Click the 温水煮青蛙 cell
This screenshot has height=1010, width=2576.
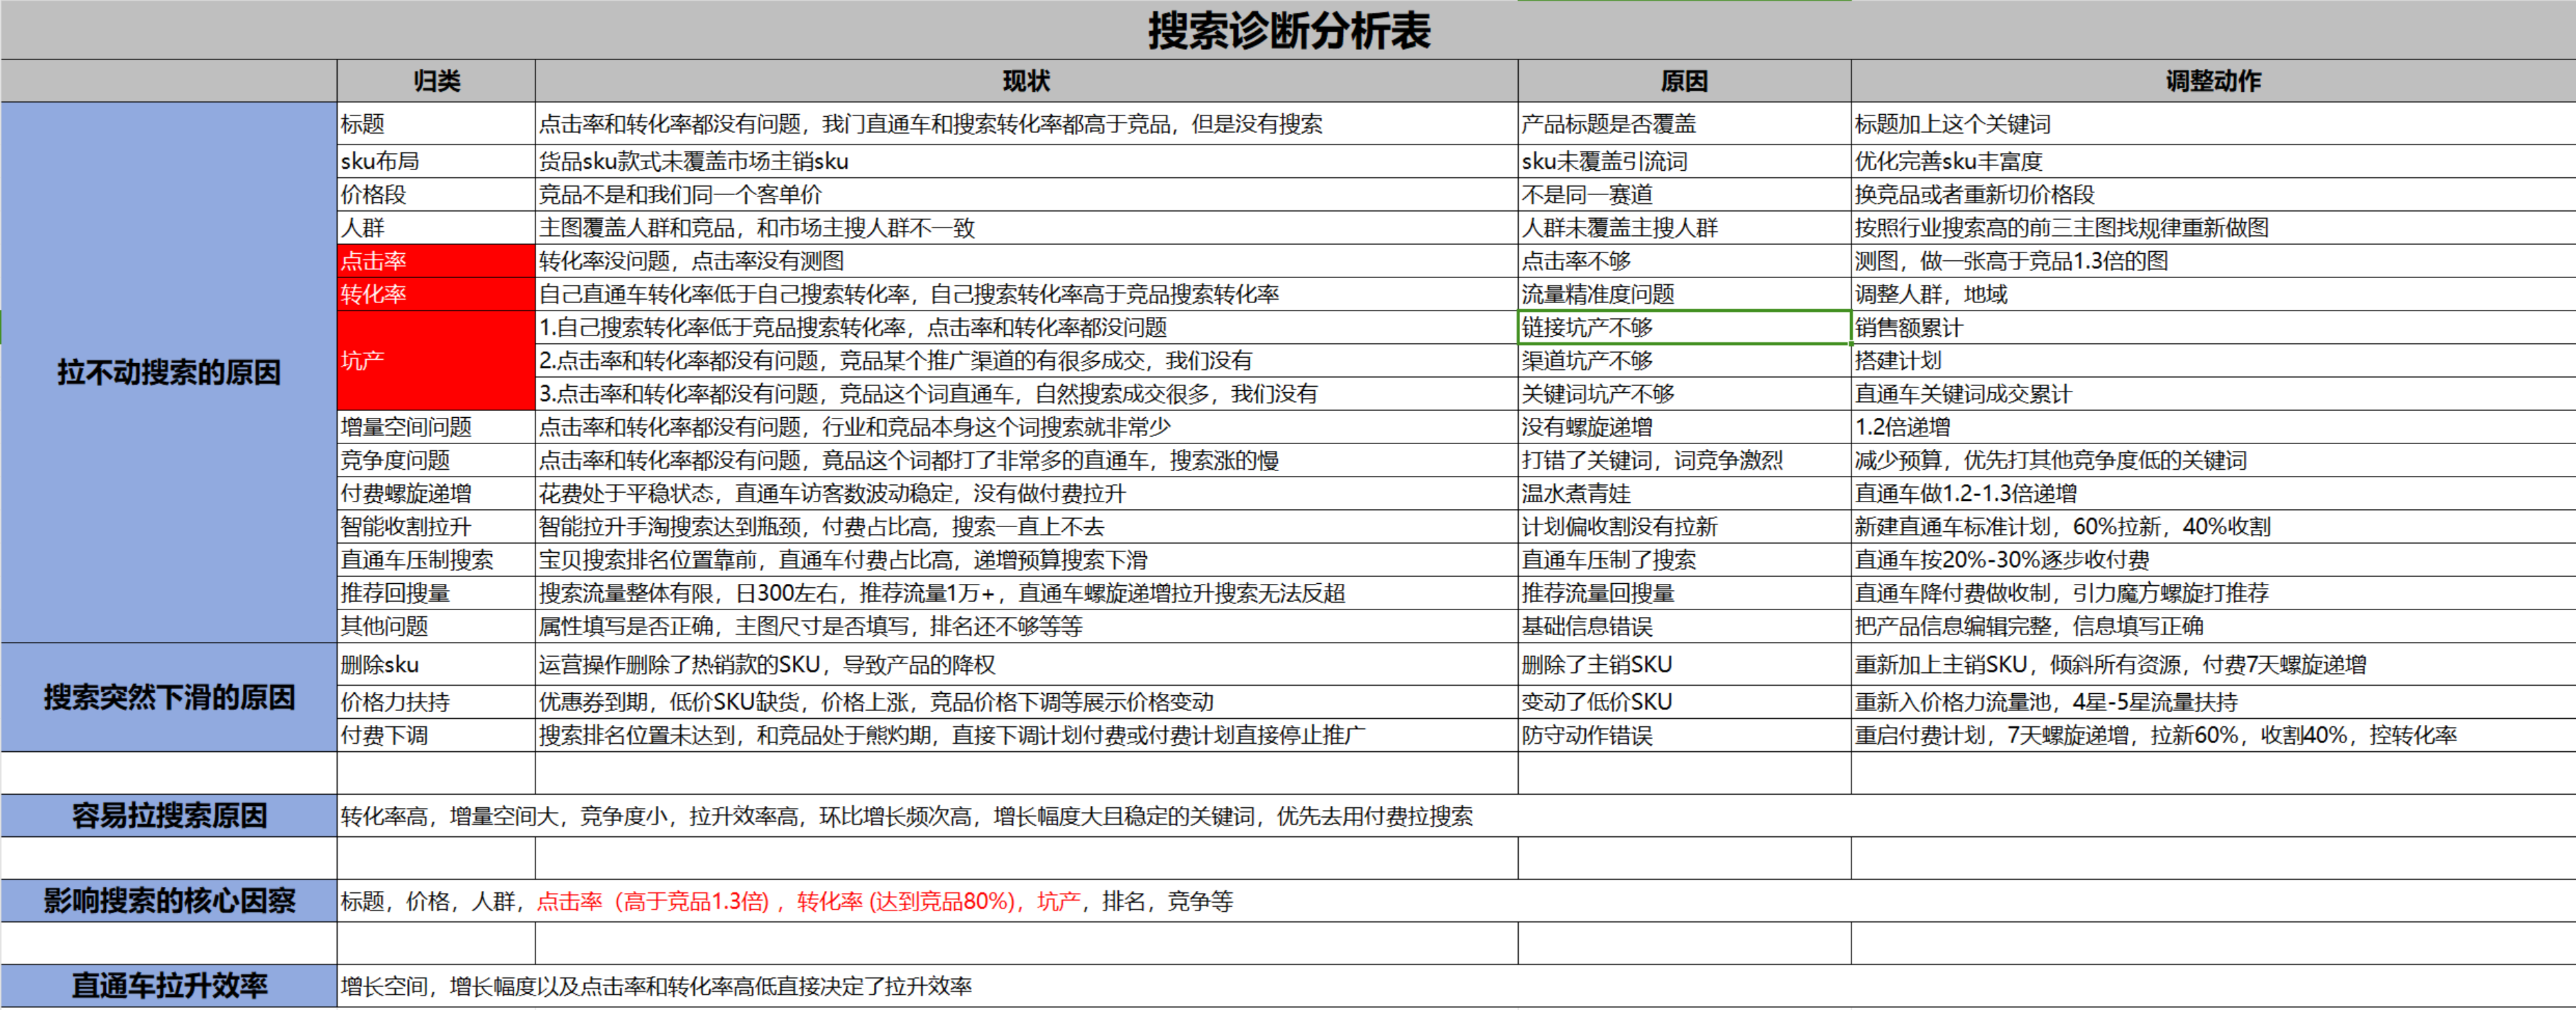click(x=1684, y=492)
